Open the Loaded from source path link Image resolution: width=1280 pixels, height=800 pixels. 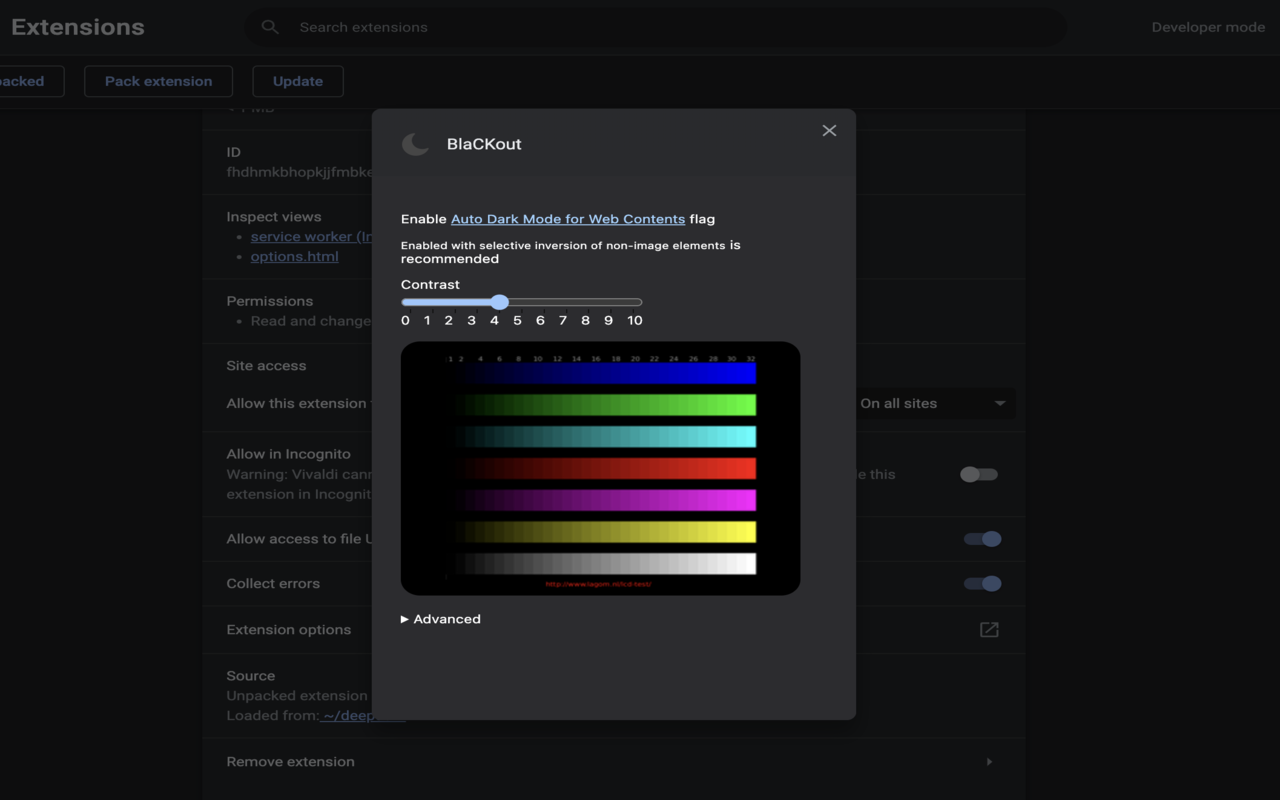tap(346, 716)
